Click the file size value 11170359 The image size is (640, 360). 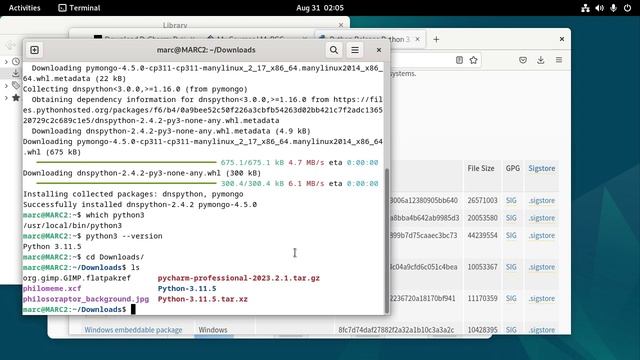pyautogui.click(x=482, y=298)
